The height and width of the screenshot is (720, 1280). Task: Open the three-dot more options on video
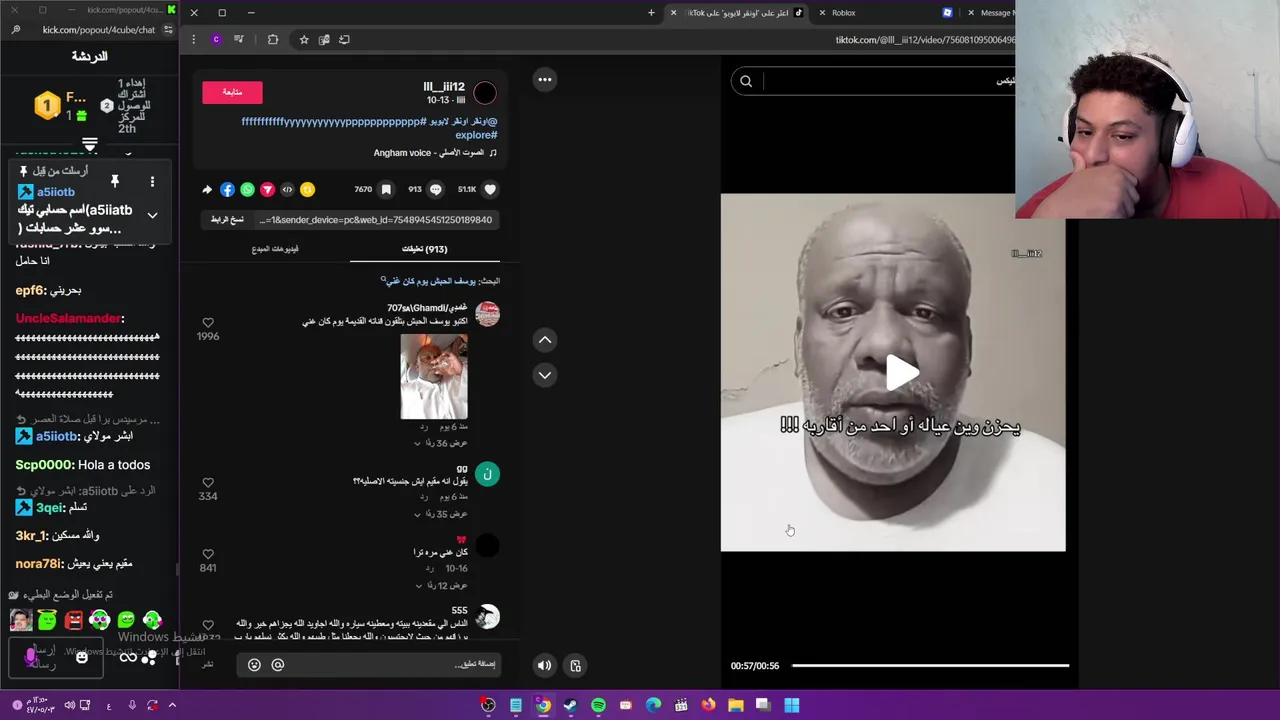[x=545, y=79]
